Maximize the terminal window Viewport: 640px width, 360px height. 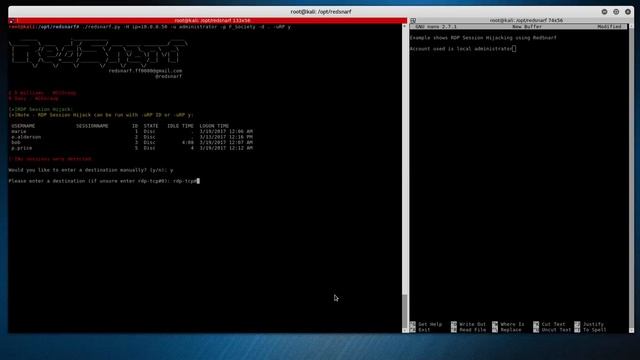[616, 12]
